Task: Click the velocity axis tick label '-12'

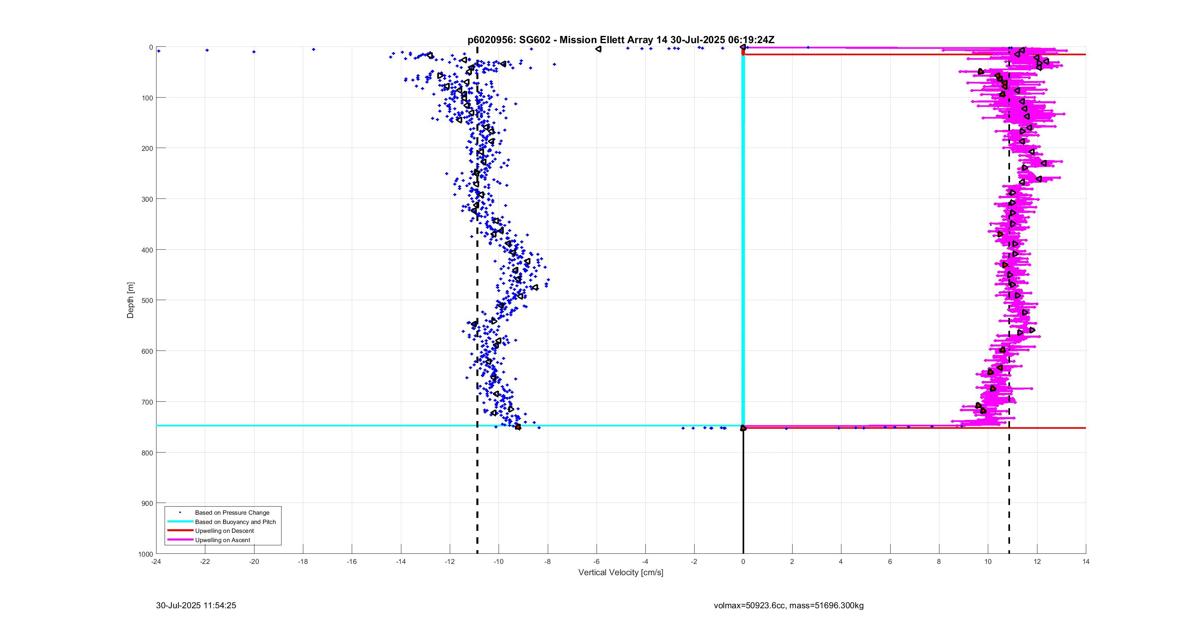Action: pos(450,562)
